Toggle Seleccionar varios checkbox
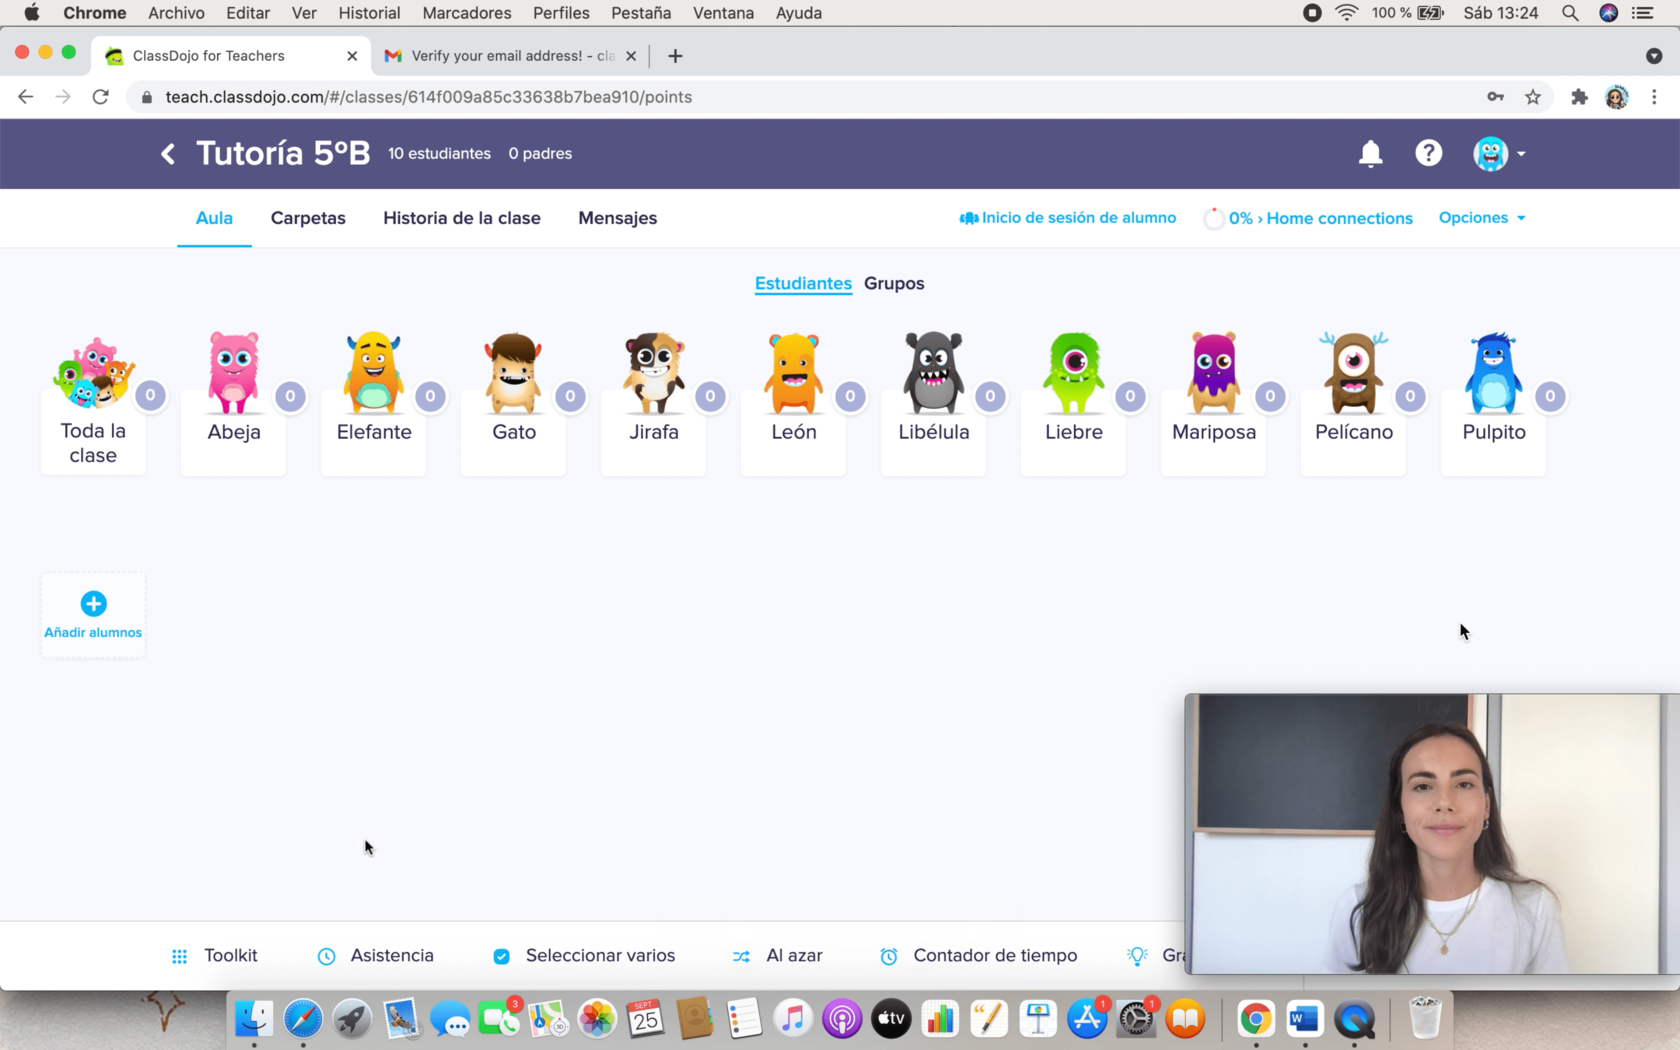The height and width of the screenshot is (1050, 1680). [501, 957]
